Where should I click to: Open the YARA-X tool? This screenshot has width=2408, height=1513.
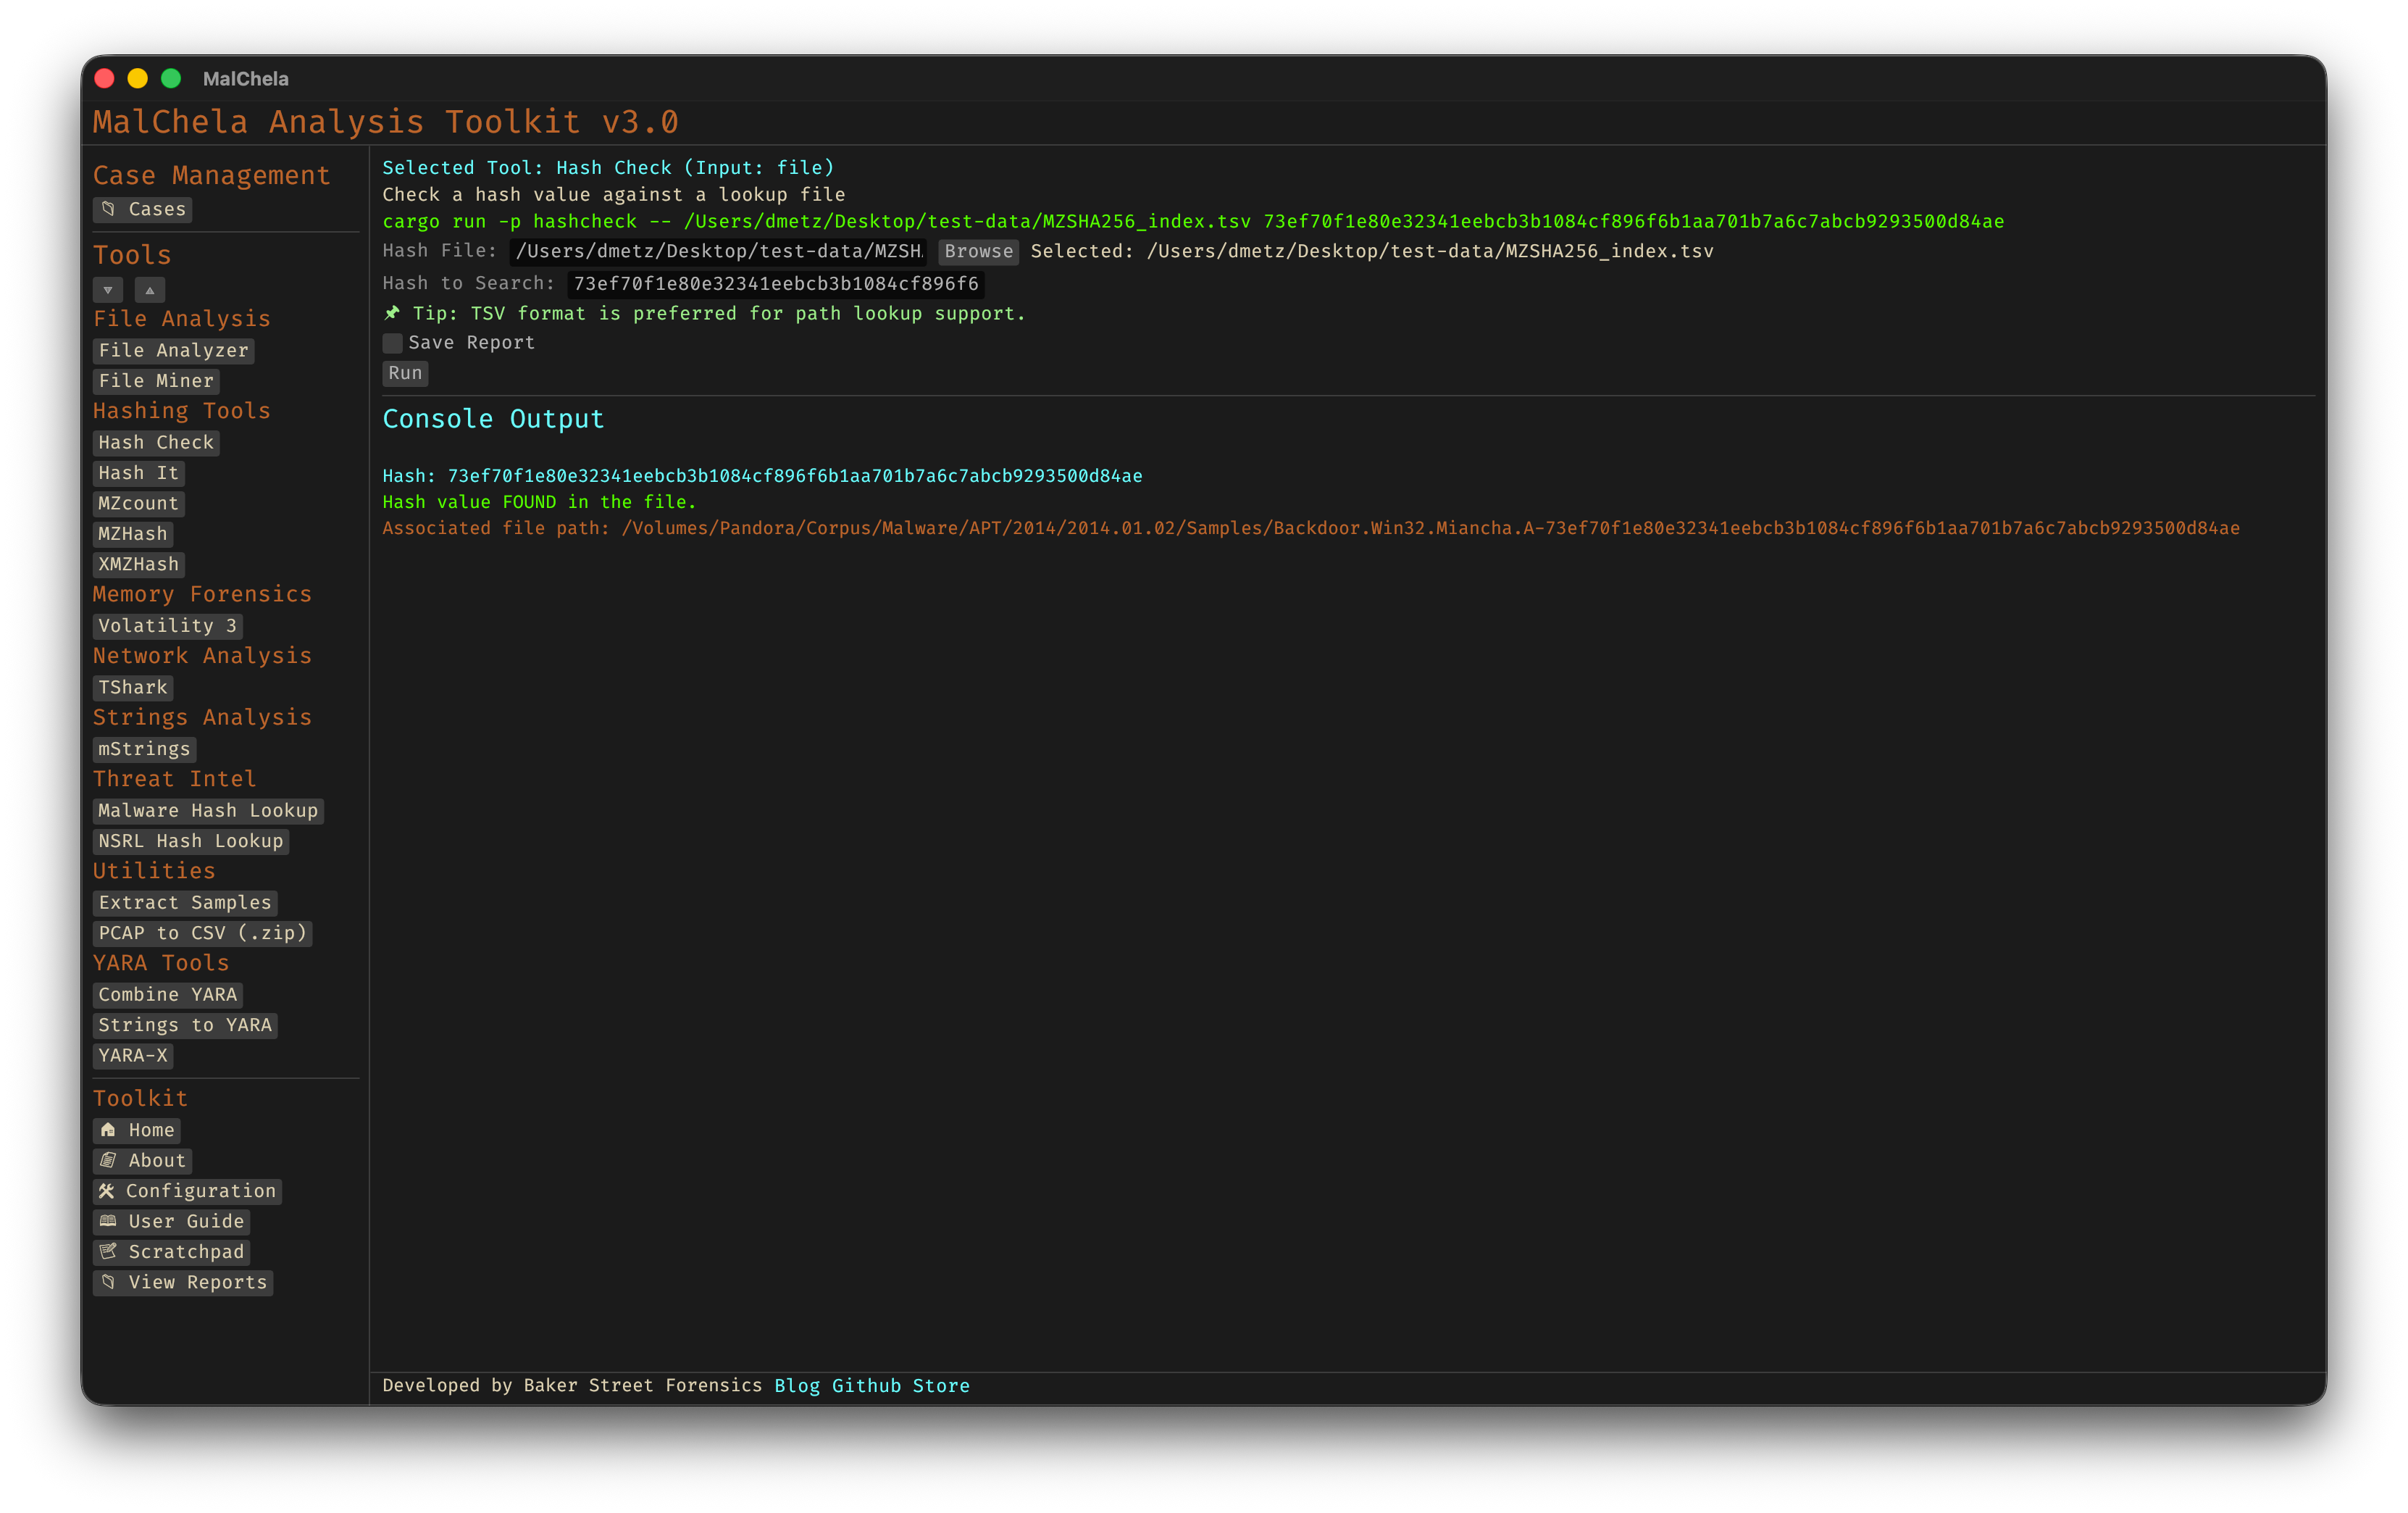click(133, 1056)
